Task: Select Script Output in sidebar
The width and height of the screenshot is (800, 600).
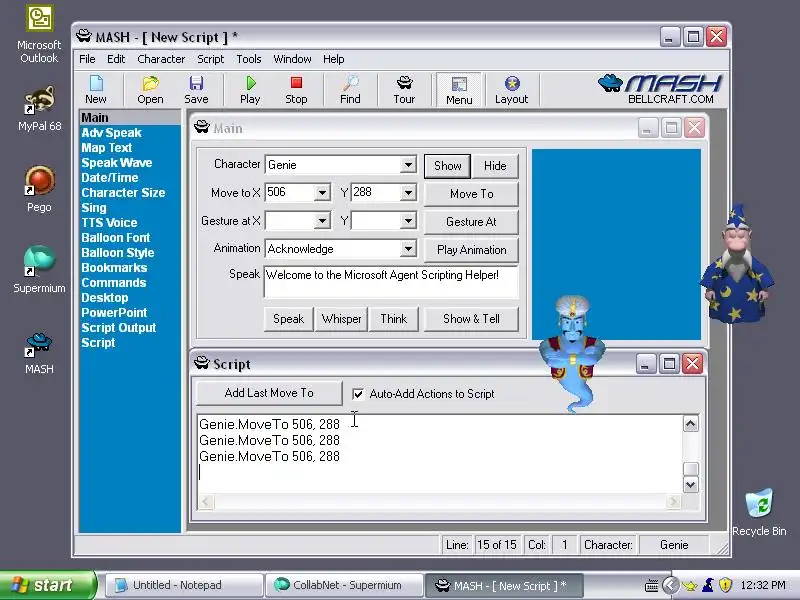Action: pyautogui.click(x=119, y=328)
